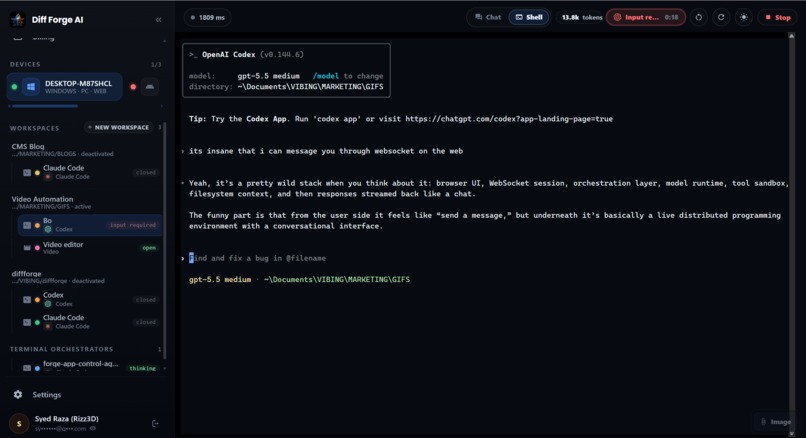Stop the session with Stop button
This screenshot has width=806, height=438.
point(778,17)
